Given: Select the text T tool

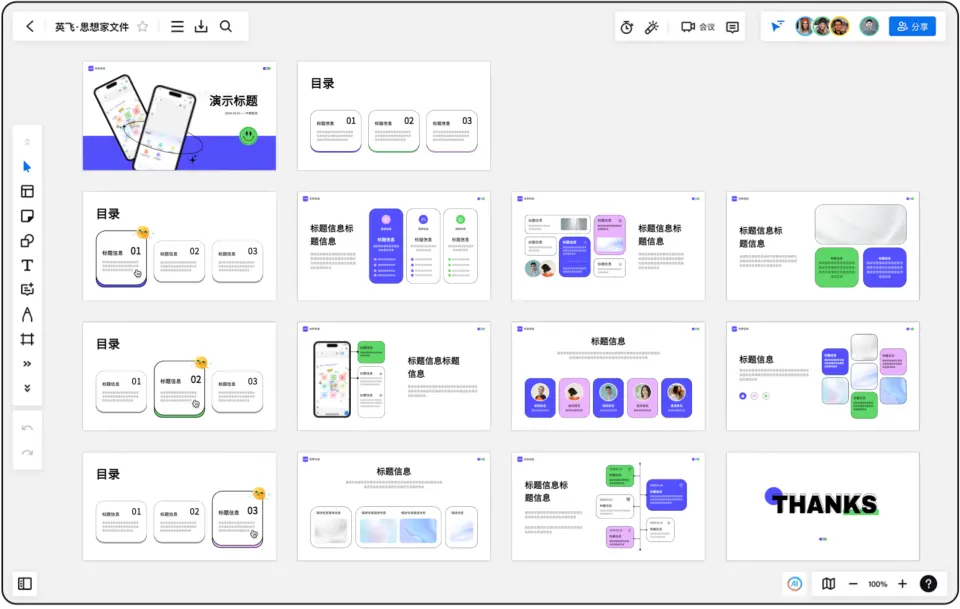Looking at the screenshot, I should coord(27,265).
